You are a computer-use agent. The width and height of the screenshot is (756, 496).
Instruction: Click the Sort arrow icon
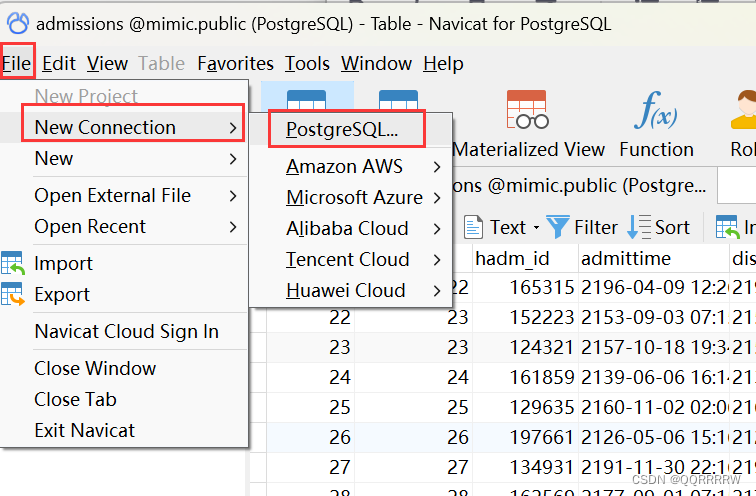click(639, 227)
